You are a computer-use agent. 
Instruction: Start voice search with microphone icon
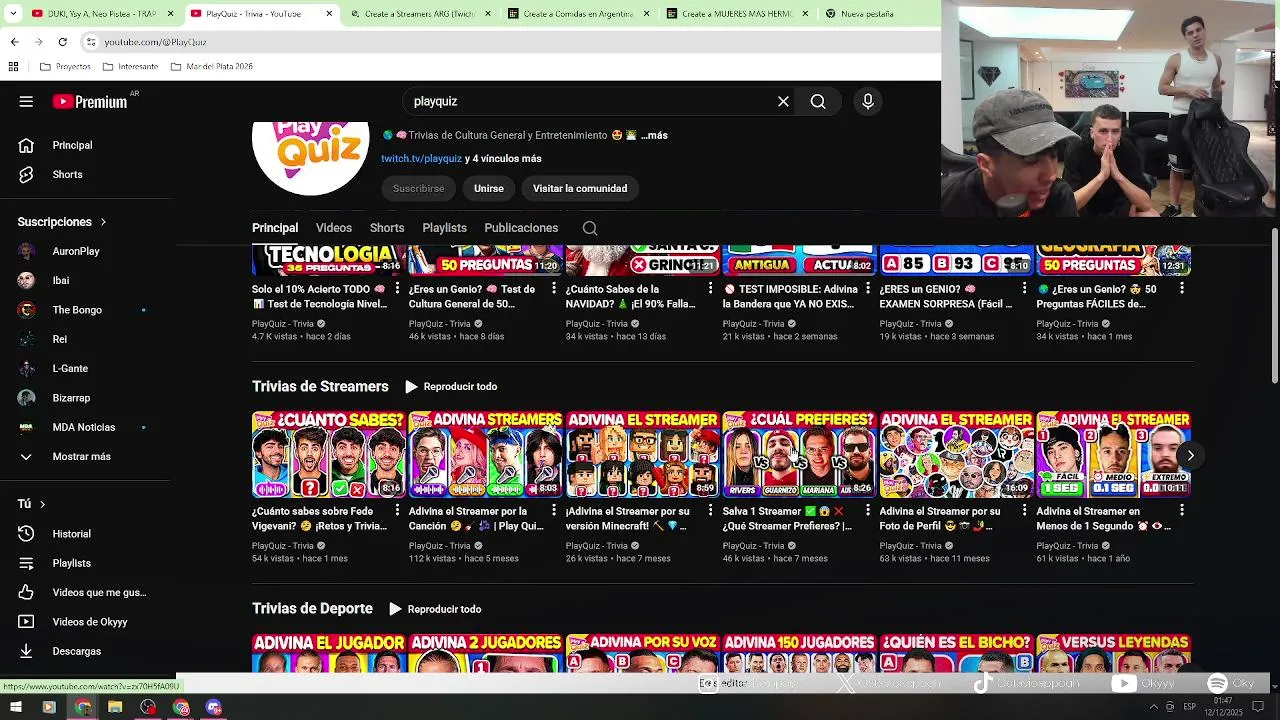click(868, 101)
